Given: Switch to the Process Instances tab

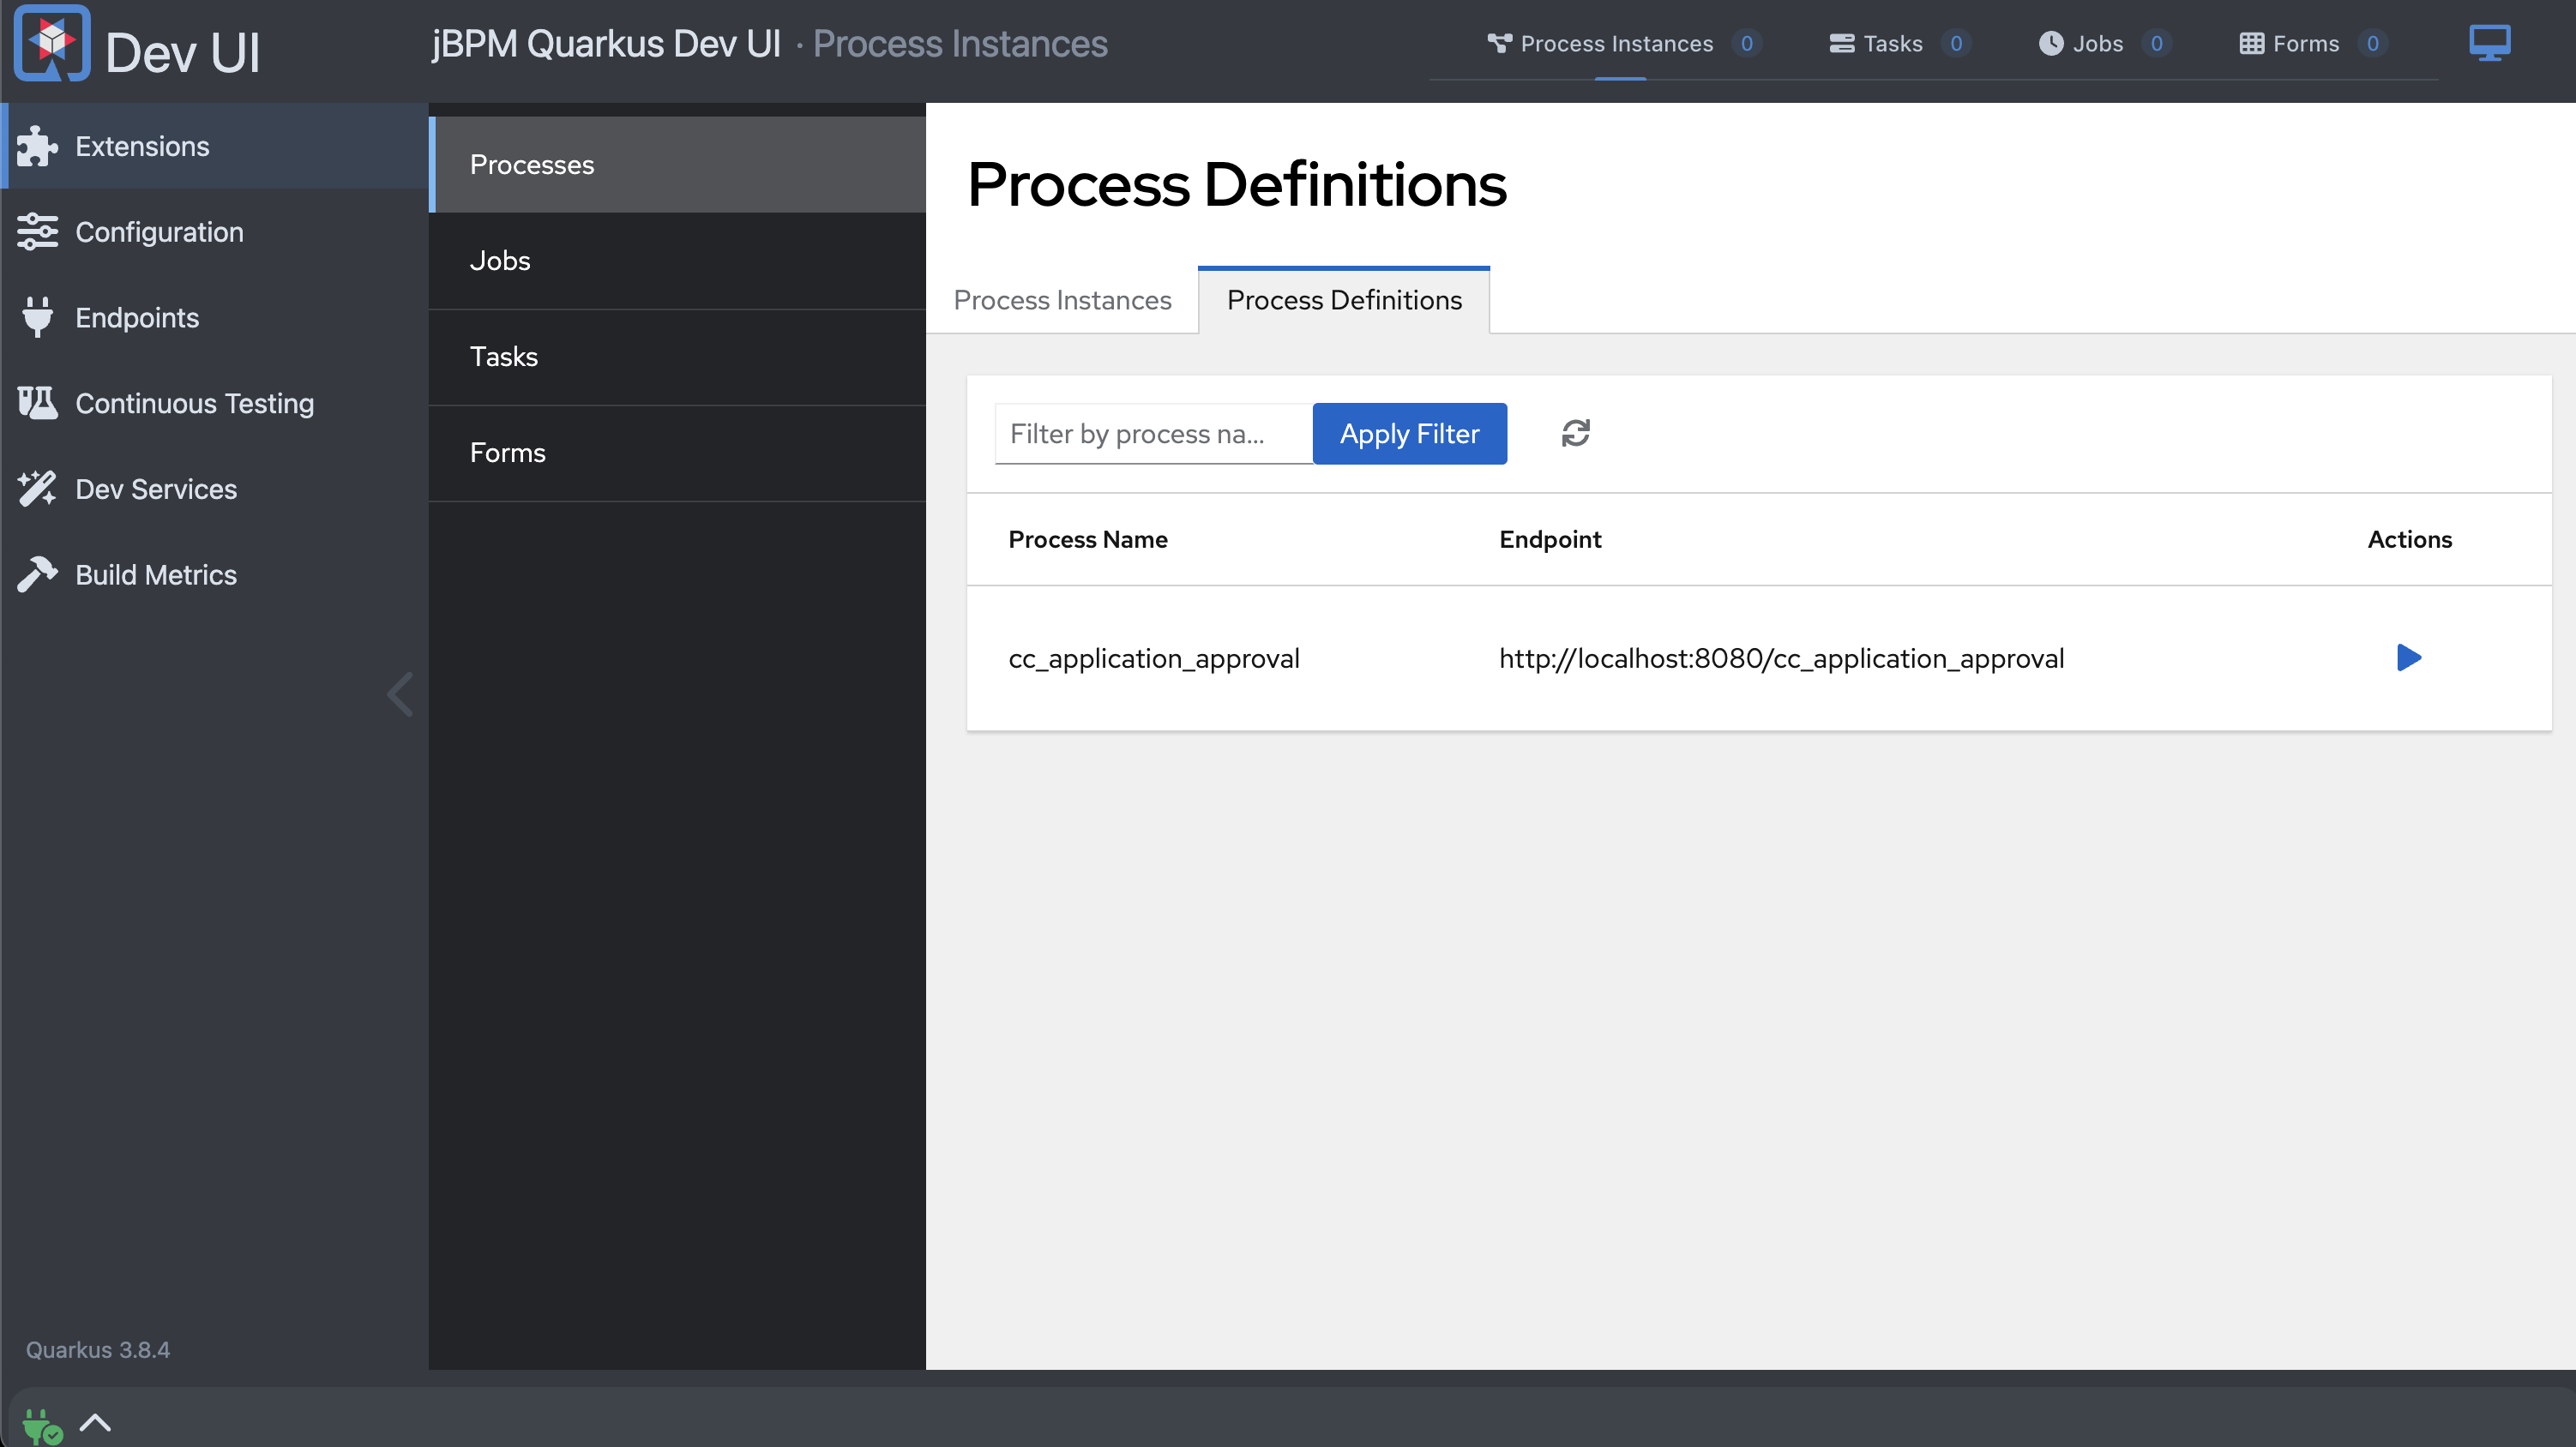Looking at the screenshot, I should click(x=1062, y=300).
